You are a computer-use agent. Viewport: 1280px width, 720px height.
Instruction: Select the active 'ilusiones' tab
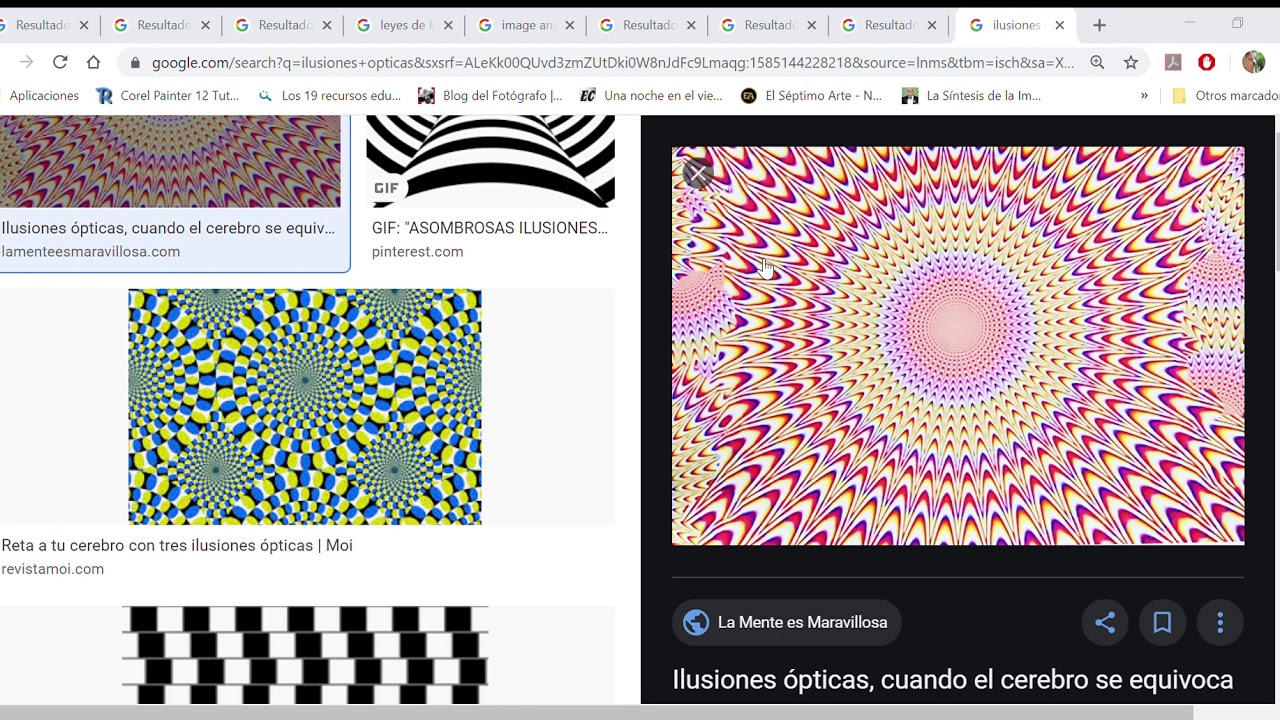point(1015,25)
